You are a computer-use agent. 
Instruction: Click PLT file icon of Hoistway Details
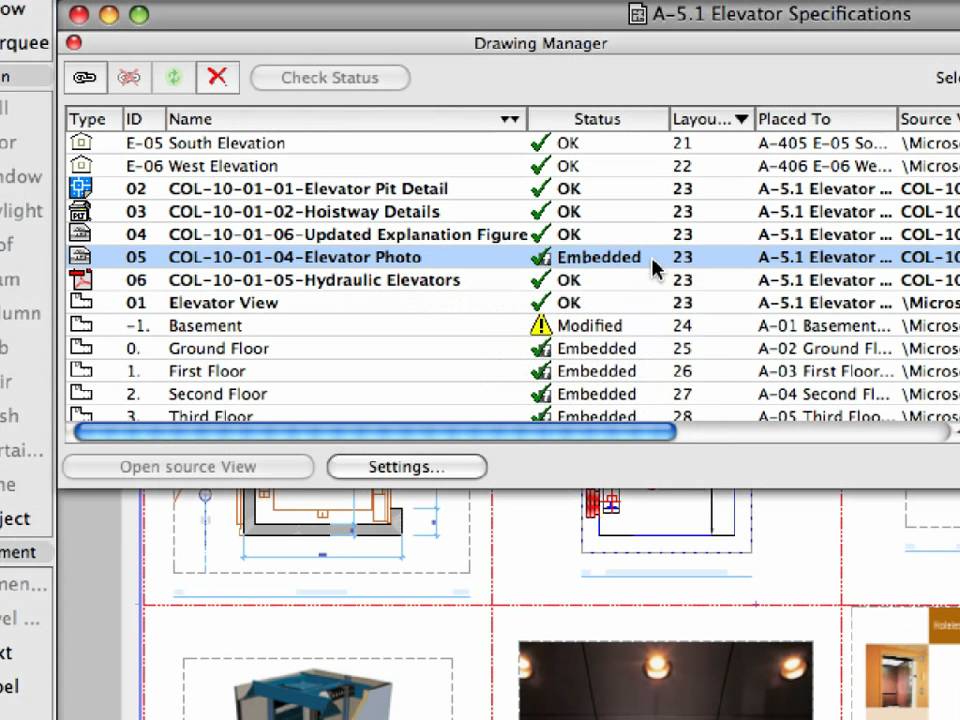(x=80, y=211)
